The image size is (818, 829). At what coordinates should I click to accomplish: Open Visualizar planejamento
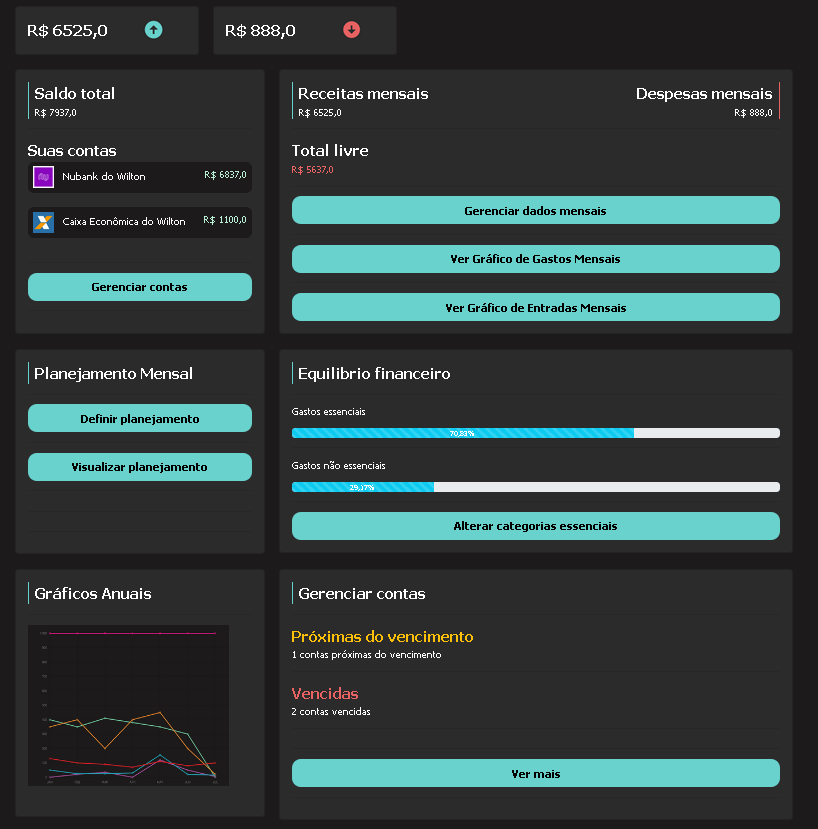point(139,466)
